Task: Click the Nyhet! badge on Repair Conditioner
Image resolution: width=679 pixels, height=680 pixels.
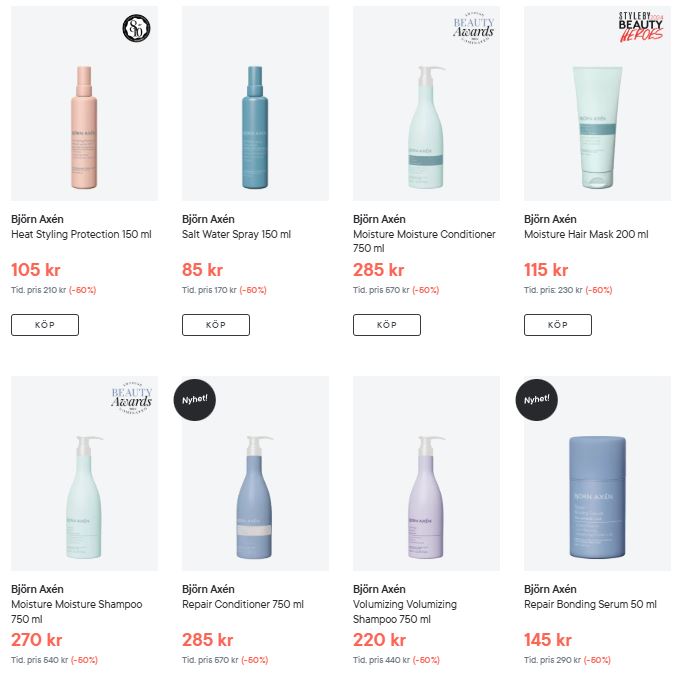Action: [195, 399]
